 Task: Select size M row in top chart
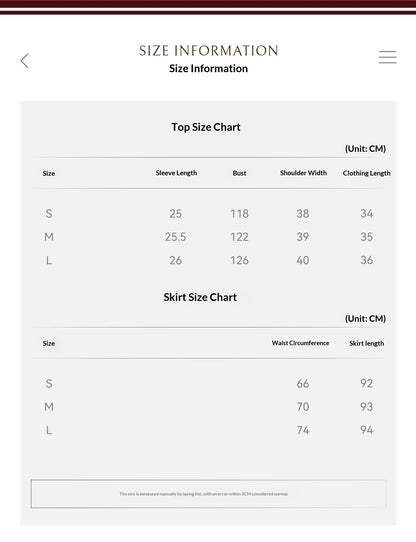209,237
